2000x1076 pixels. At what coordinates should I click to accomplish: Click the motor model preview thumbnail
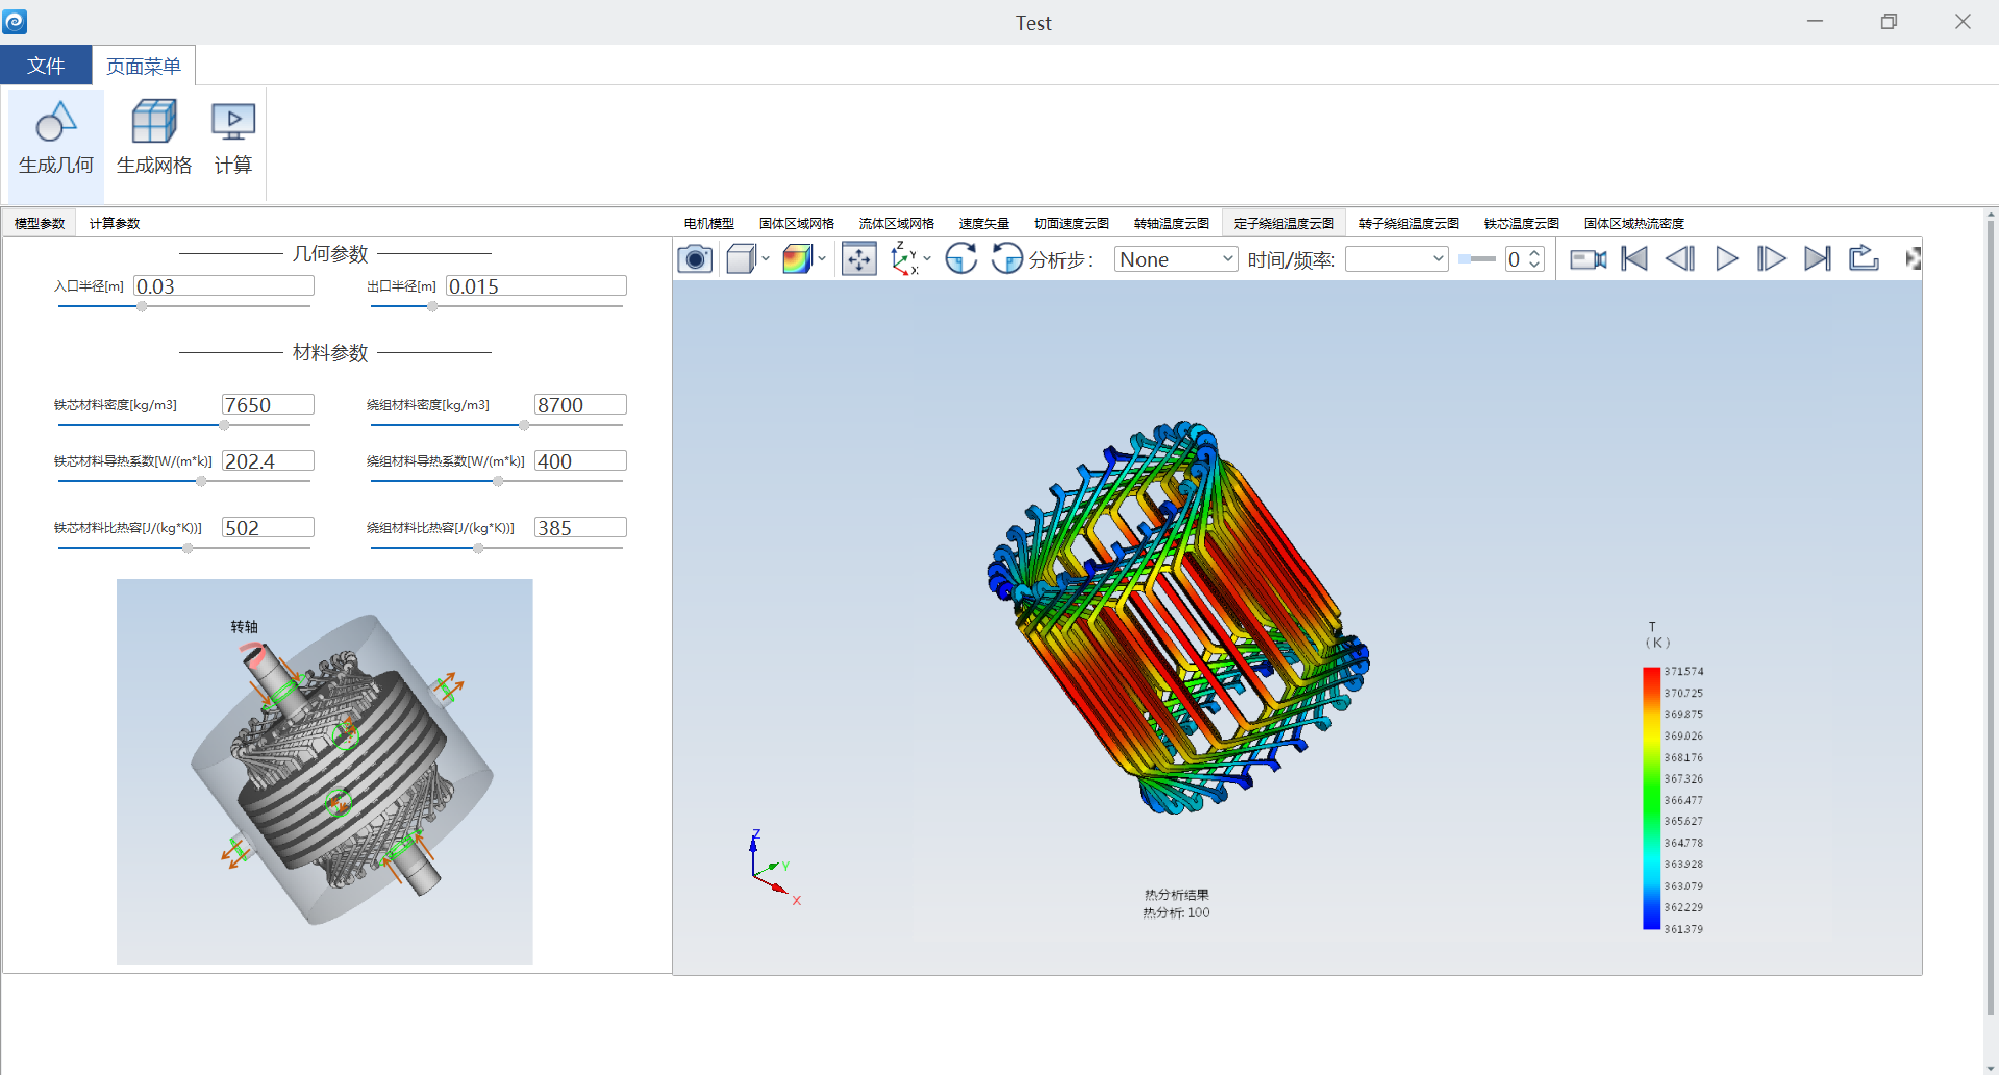[325, 772]
